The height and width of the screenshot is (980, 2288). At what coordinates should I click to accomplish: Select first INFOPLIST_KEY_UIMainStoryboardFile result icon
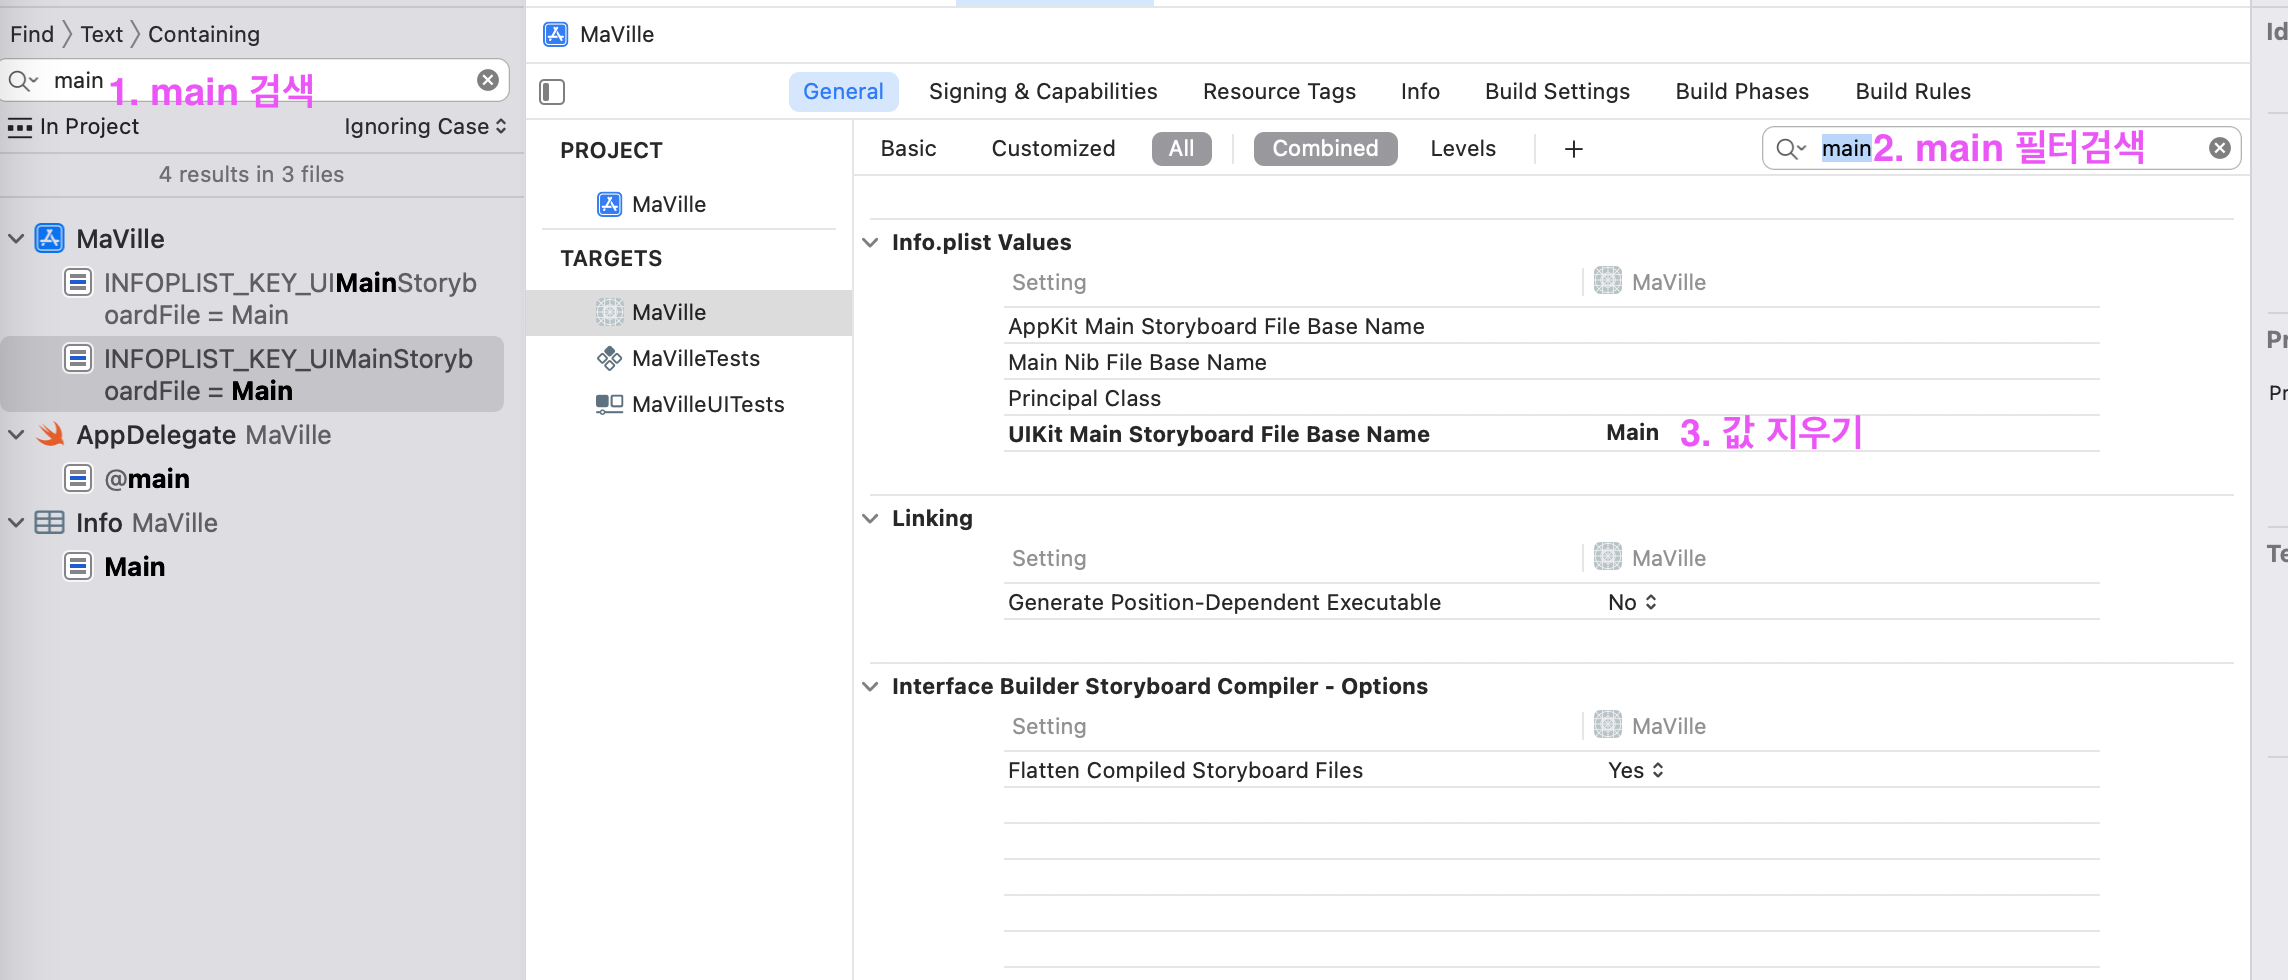[x=78, y=282]
